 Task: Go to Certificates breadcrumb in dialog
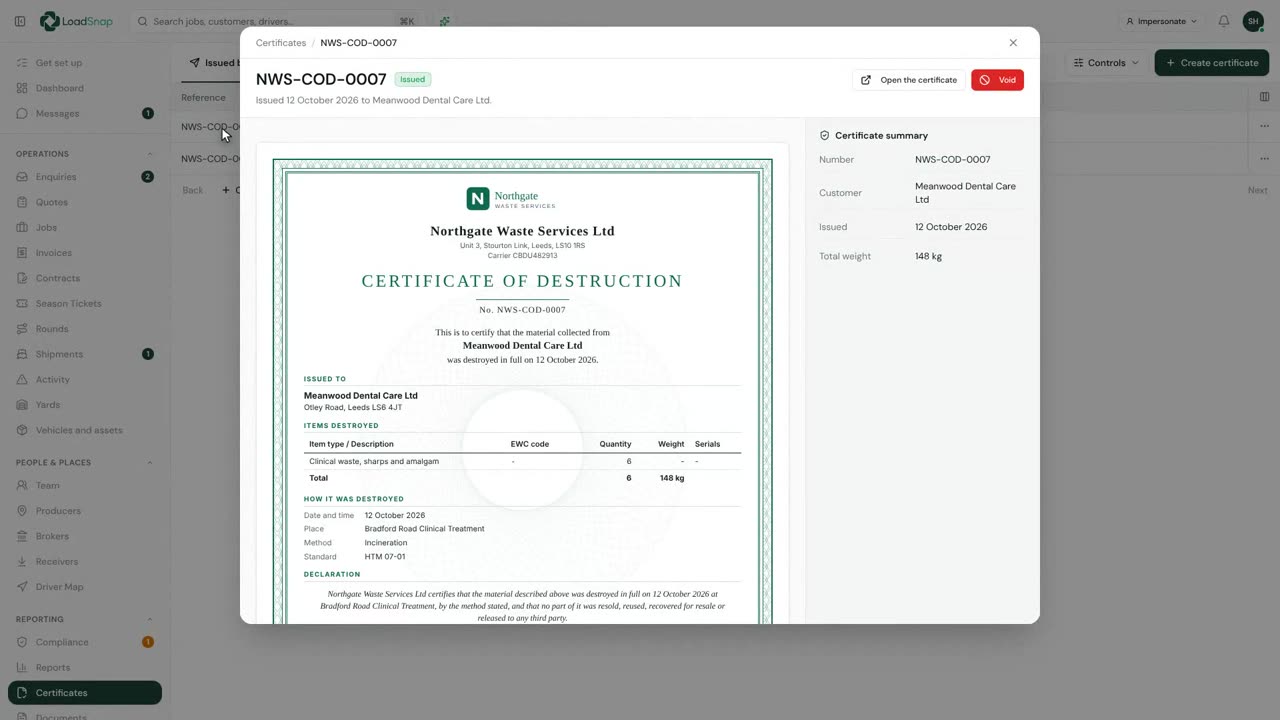click(x=281, y=43)
